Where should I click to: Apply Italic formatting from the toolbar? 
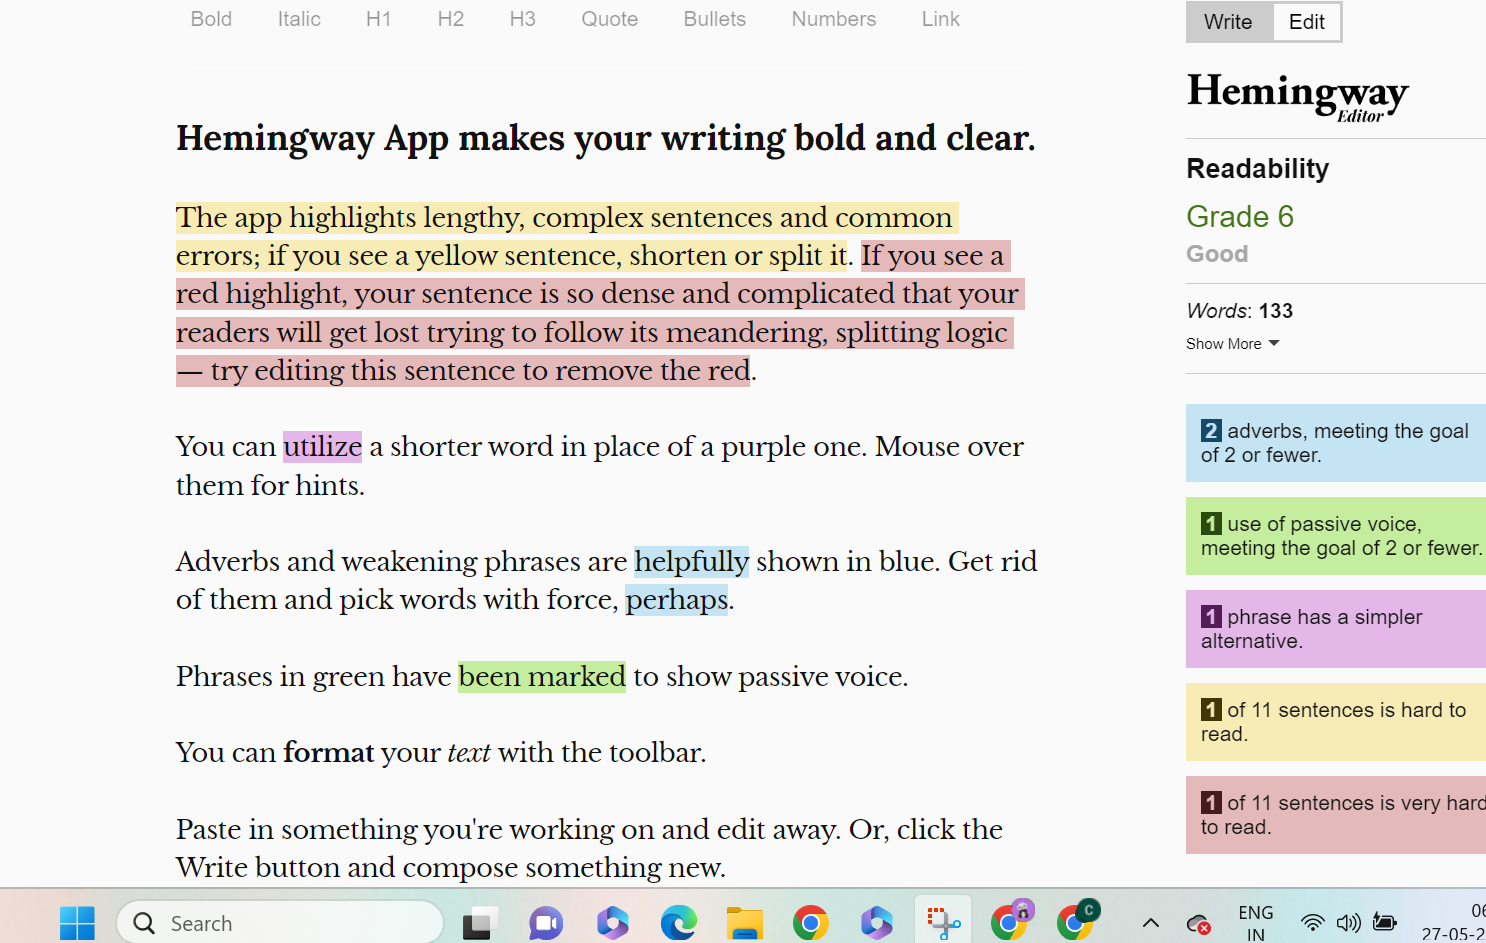click(x=299, y=19)
